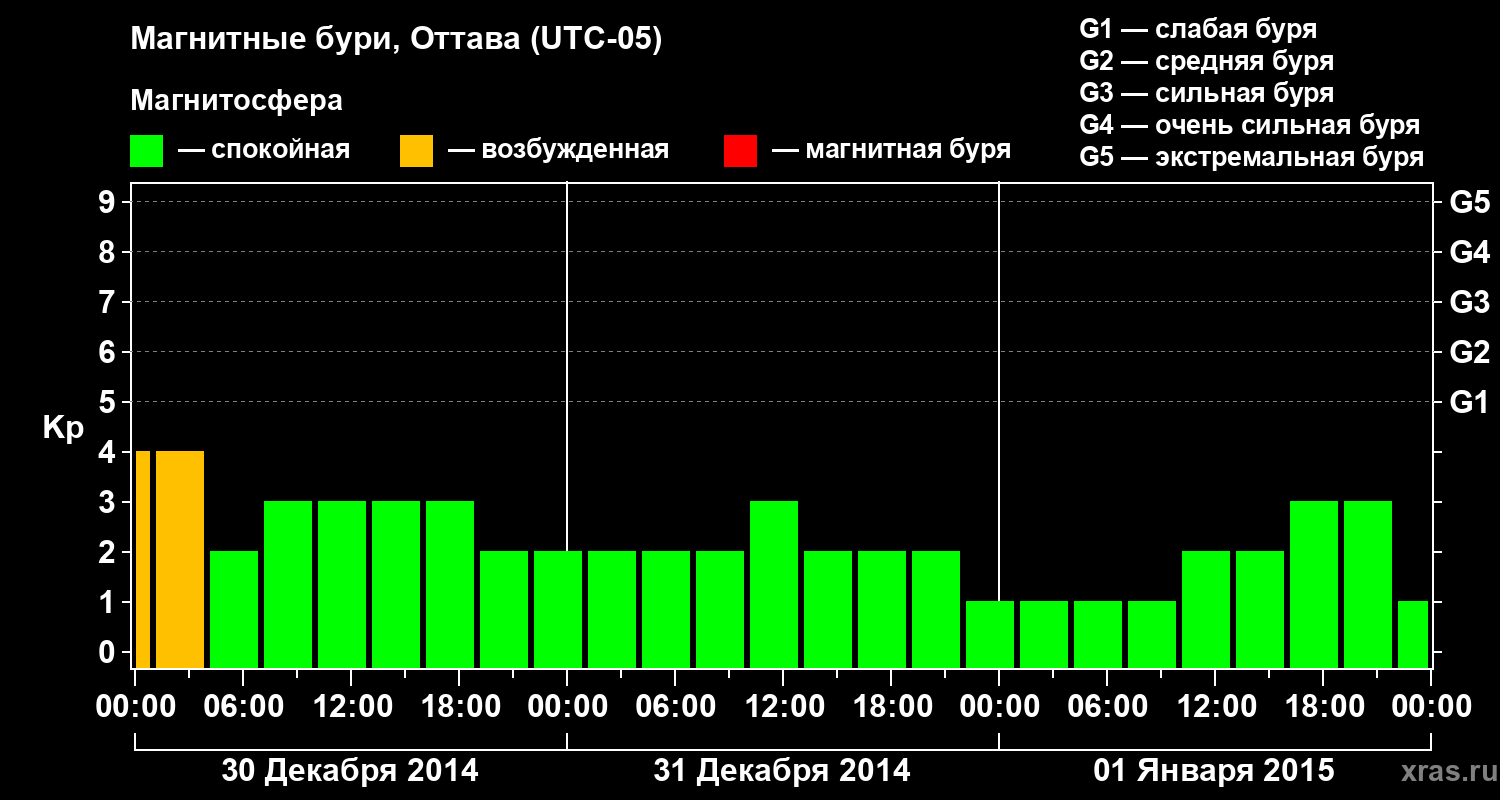Click the 'G5' label on the right axis
Viewport: 1500px width, 800px height.
(1470, 203)
